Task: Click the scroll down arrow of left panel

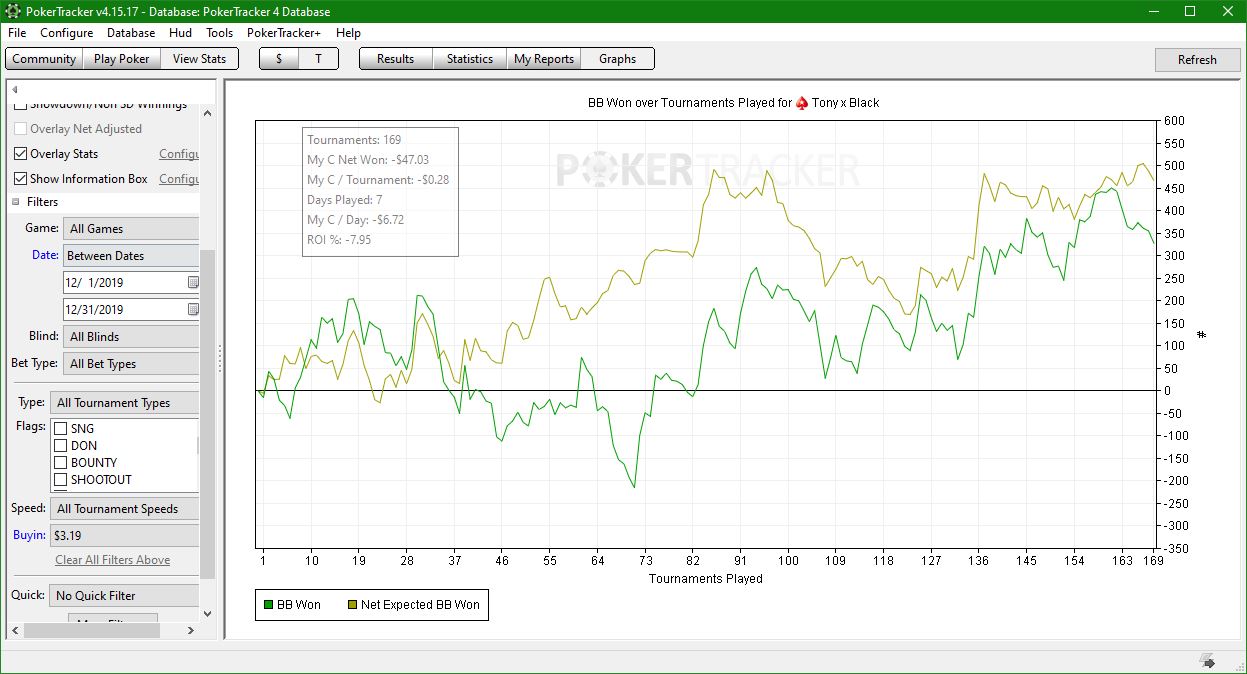Action: 208,614
